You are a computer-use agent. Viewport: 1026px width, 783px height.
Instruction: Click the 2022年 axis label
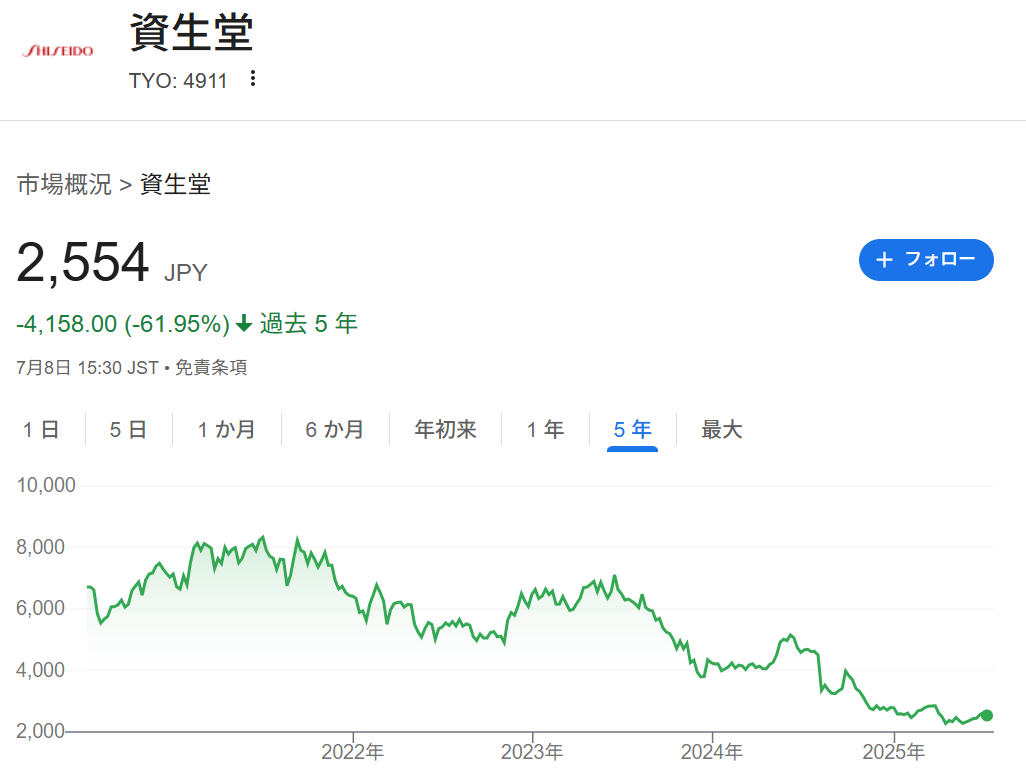(353, 752)
